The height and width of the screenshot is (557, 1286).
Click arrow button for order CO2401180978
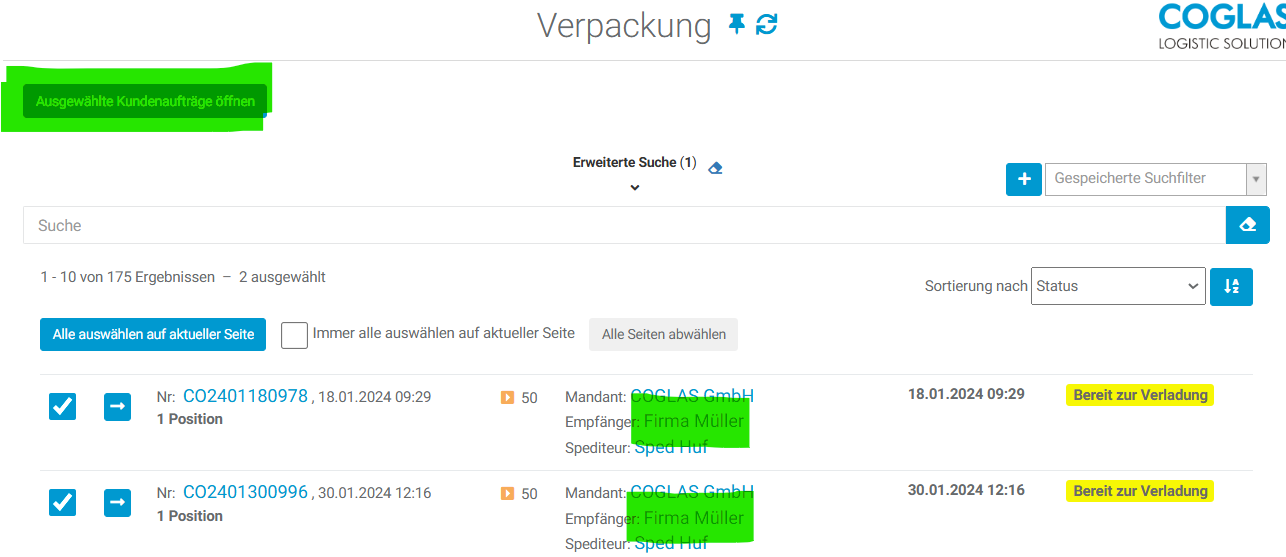point(117,406)
